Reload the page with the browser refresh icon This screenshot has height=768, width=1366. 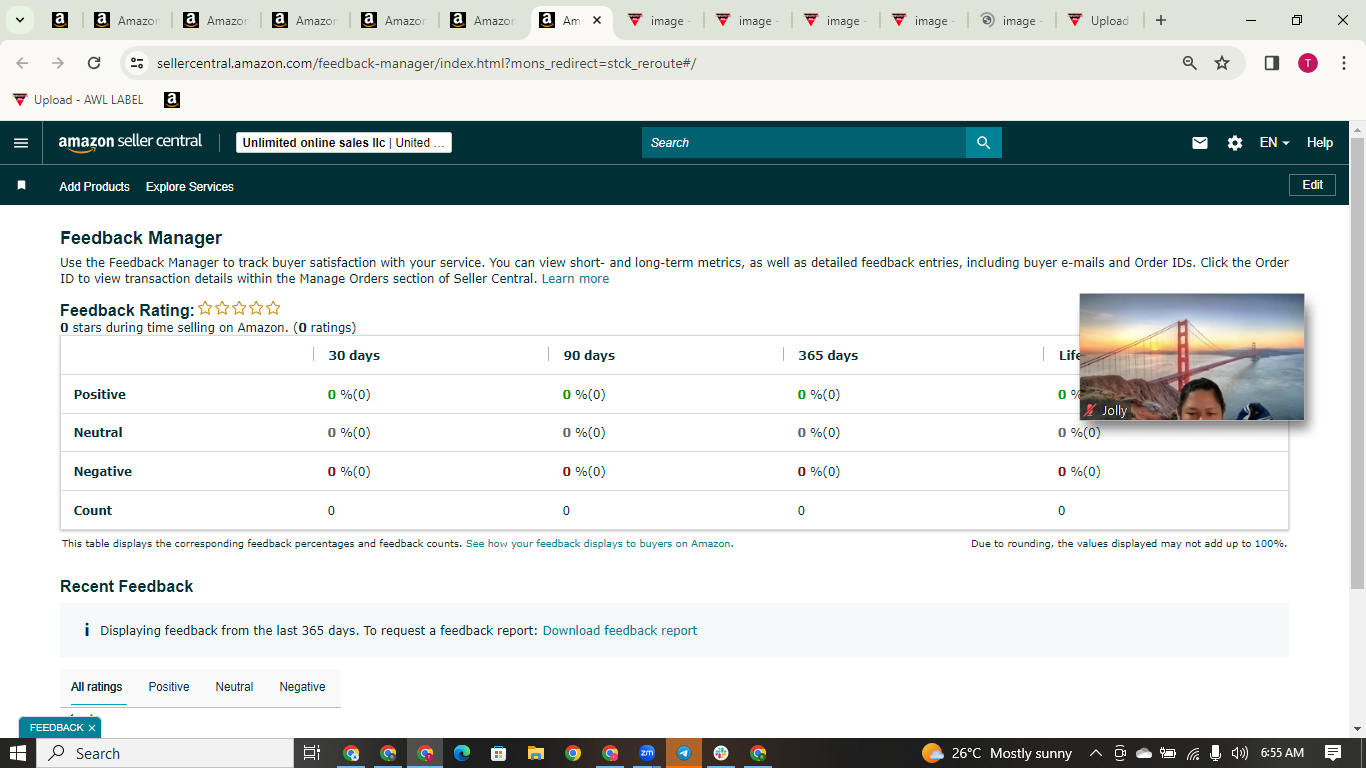[x=94, y=63]
